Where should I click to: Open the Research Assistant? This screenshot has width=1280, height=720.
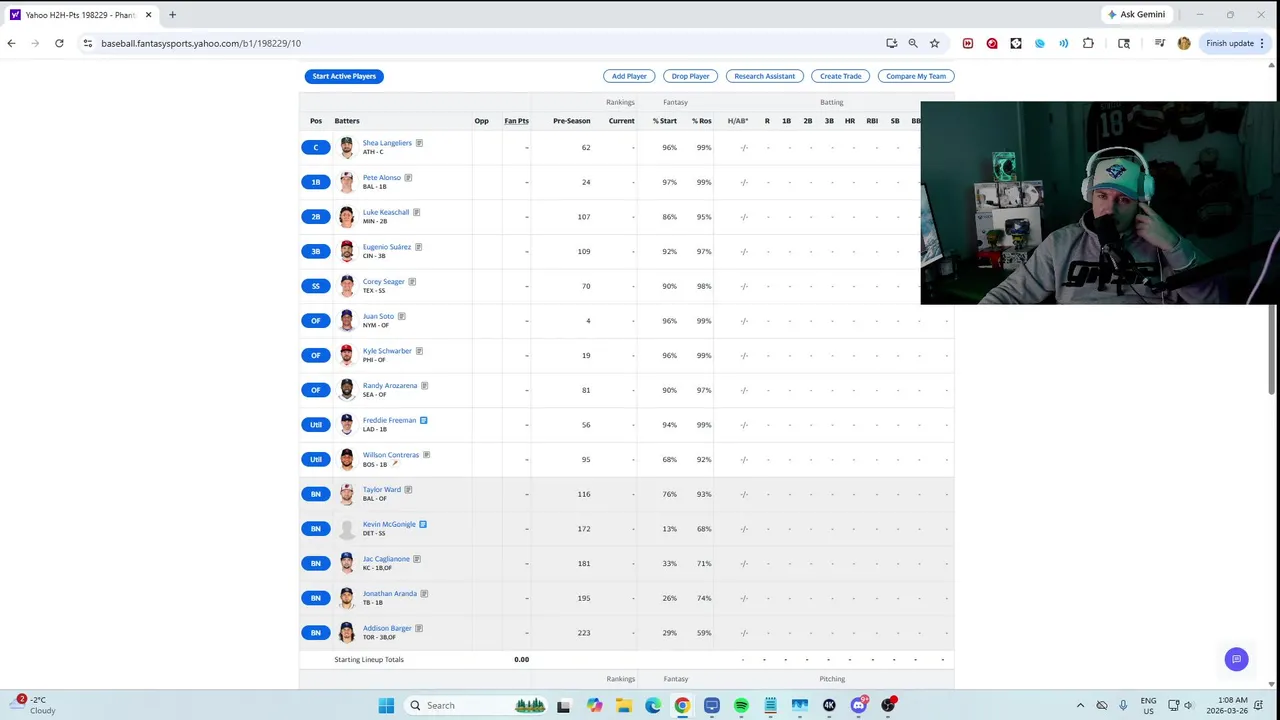pos(765,76)
